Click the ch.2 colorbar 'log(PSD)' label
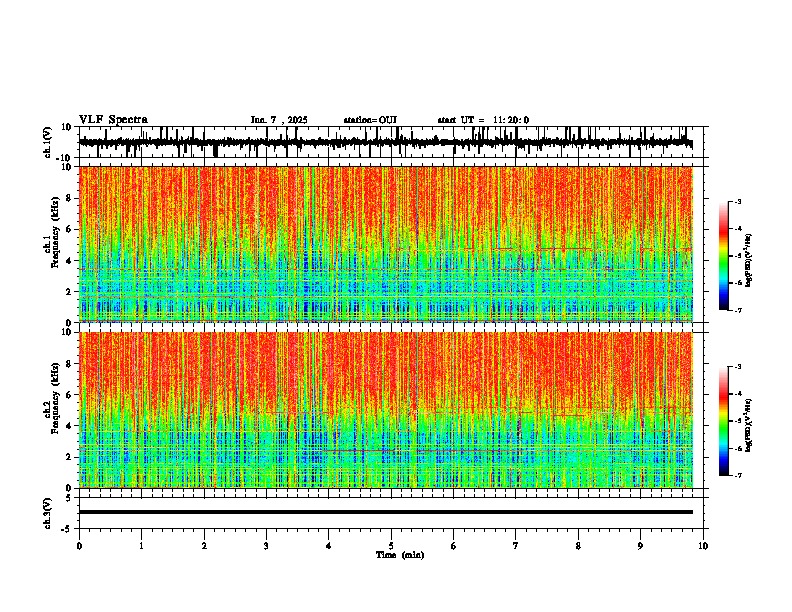Screen dimensions: 792x612 749,426
